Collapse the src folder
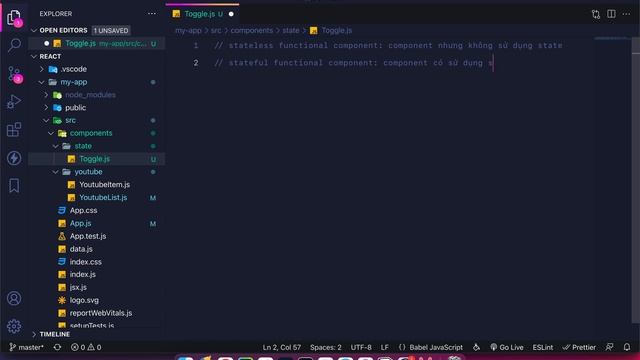This screenshot has height=360, width=640. (46, 120)
